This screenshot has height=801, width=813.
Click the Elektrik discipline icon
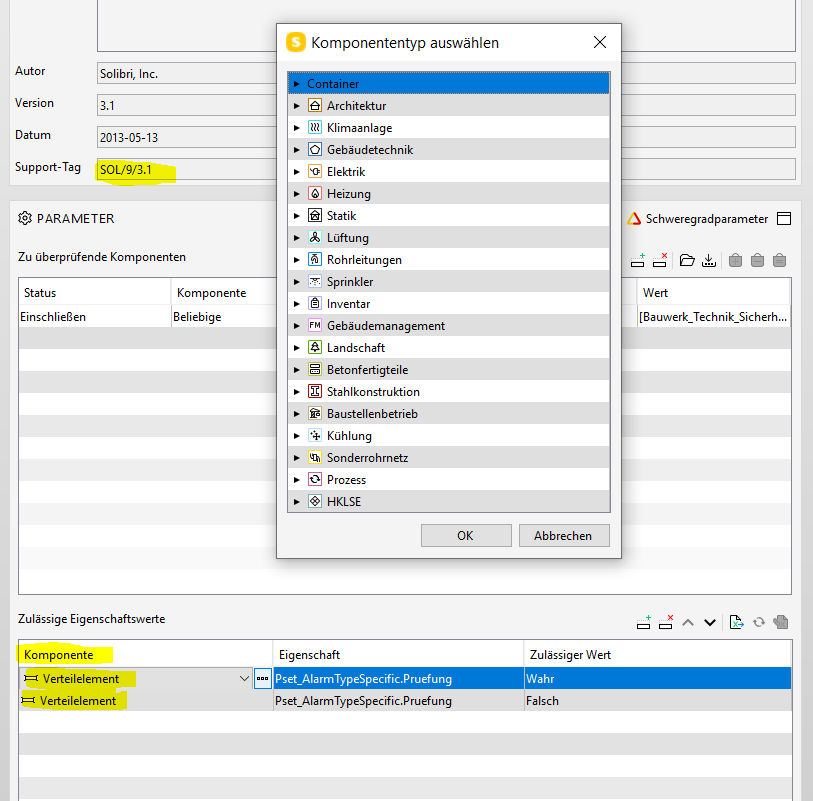pyautogui.click(x=315, y=172)
